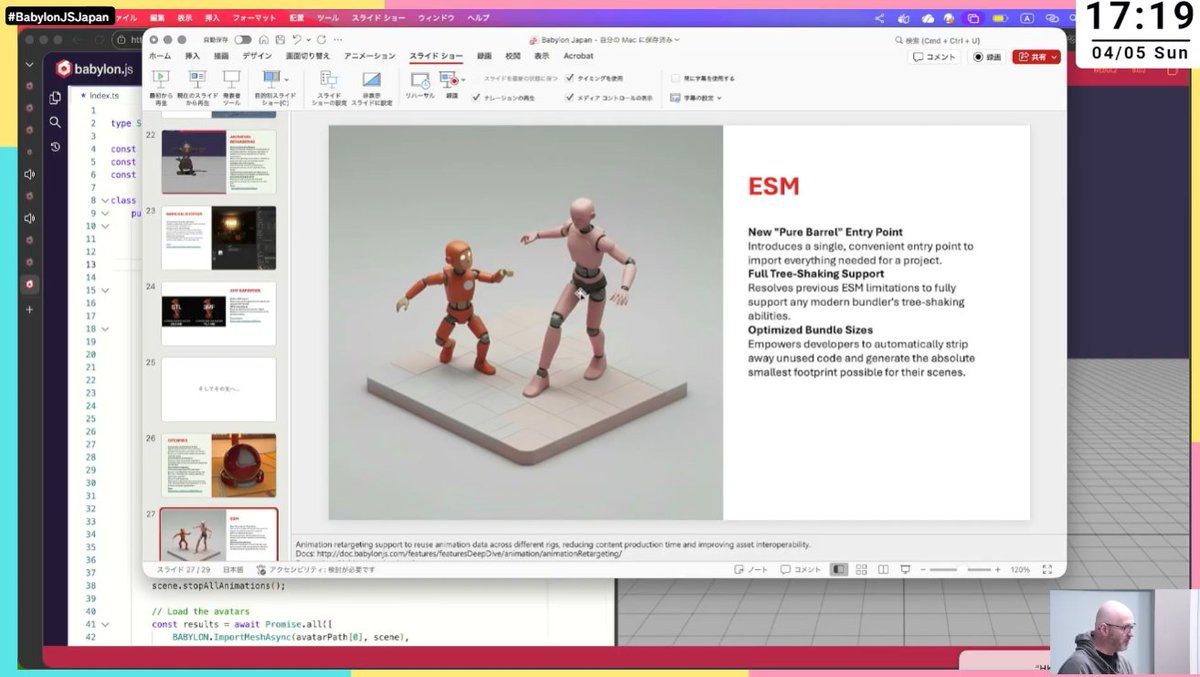Click Rehearse Timings icon
The height and width of the screenshot is (677, 1200).
tap(419, 79)
